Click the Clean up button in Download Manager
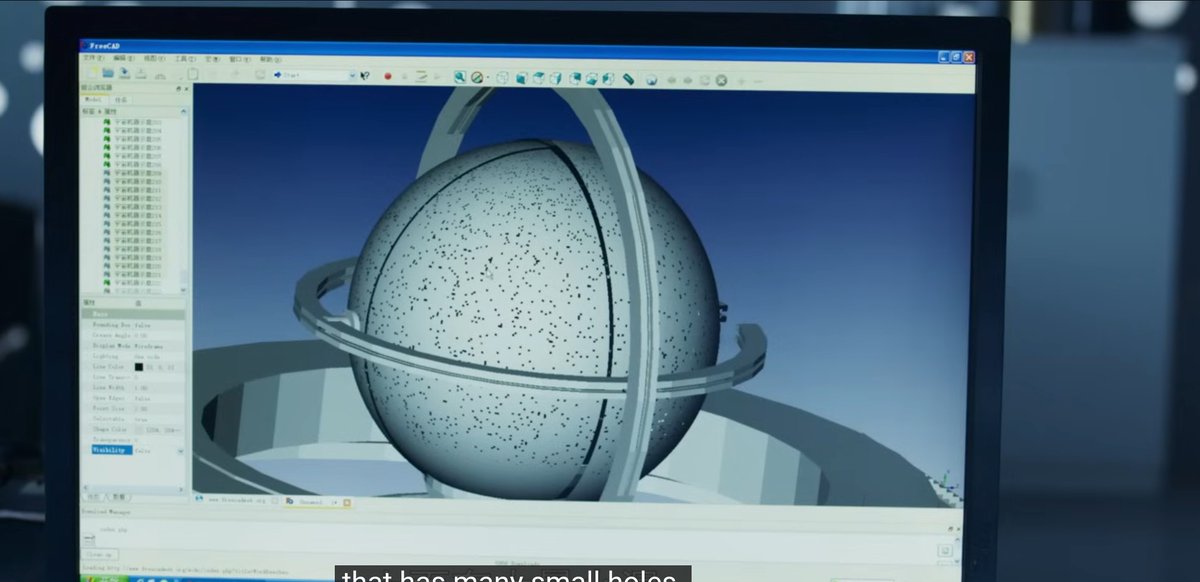Image resolution: width=1200 pixels, height=582 pixels. pyautogui.click(x=100, y=553)
